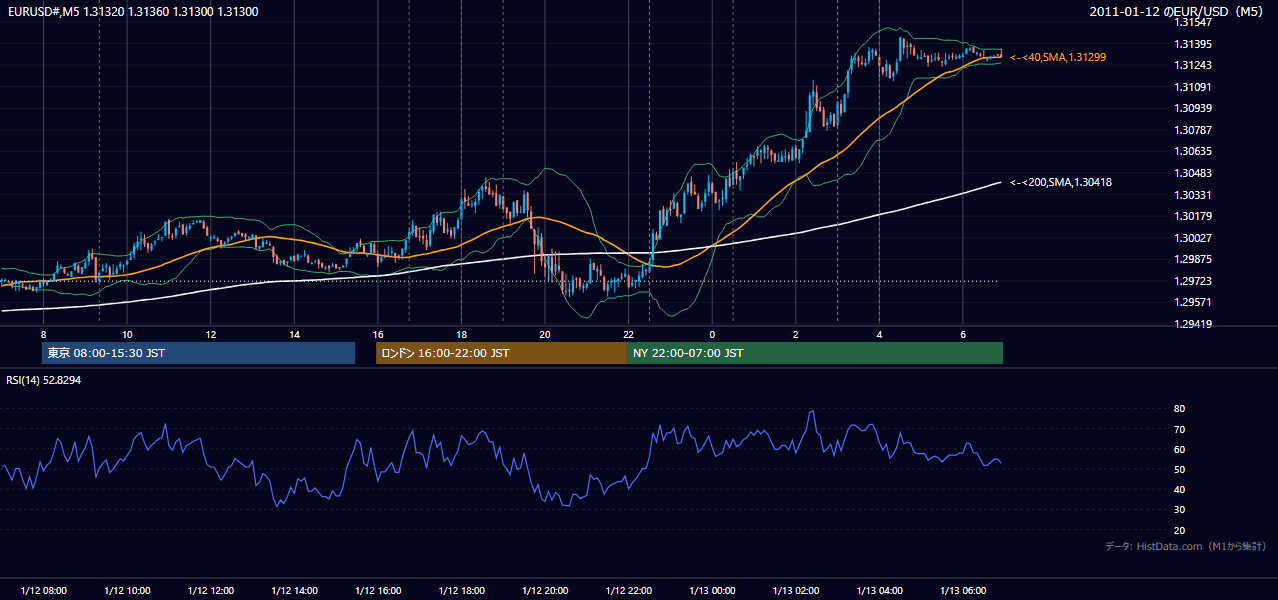1278x600 pixels.
Task: Click price axis value 1.30179
Action: [1193, 216]
